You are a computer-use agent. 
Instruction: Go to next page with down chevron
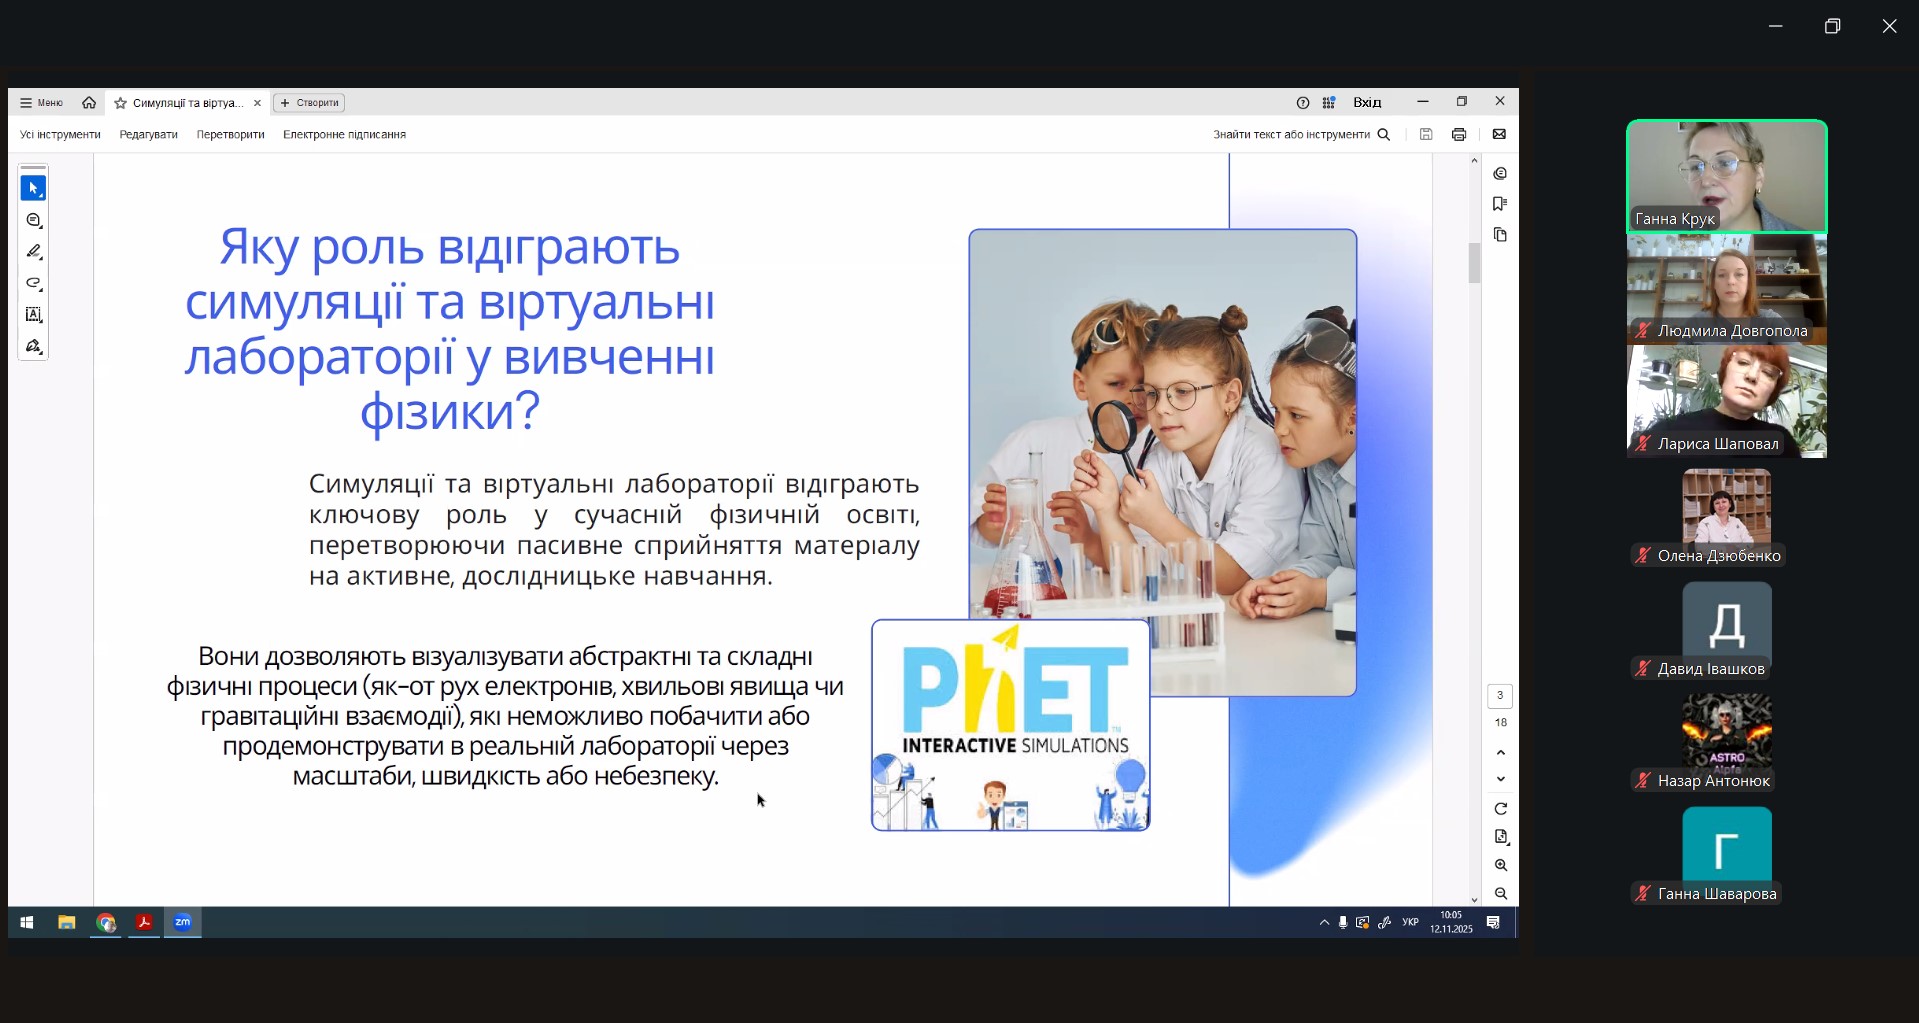pyautogui.click(x=1500, y=779)
